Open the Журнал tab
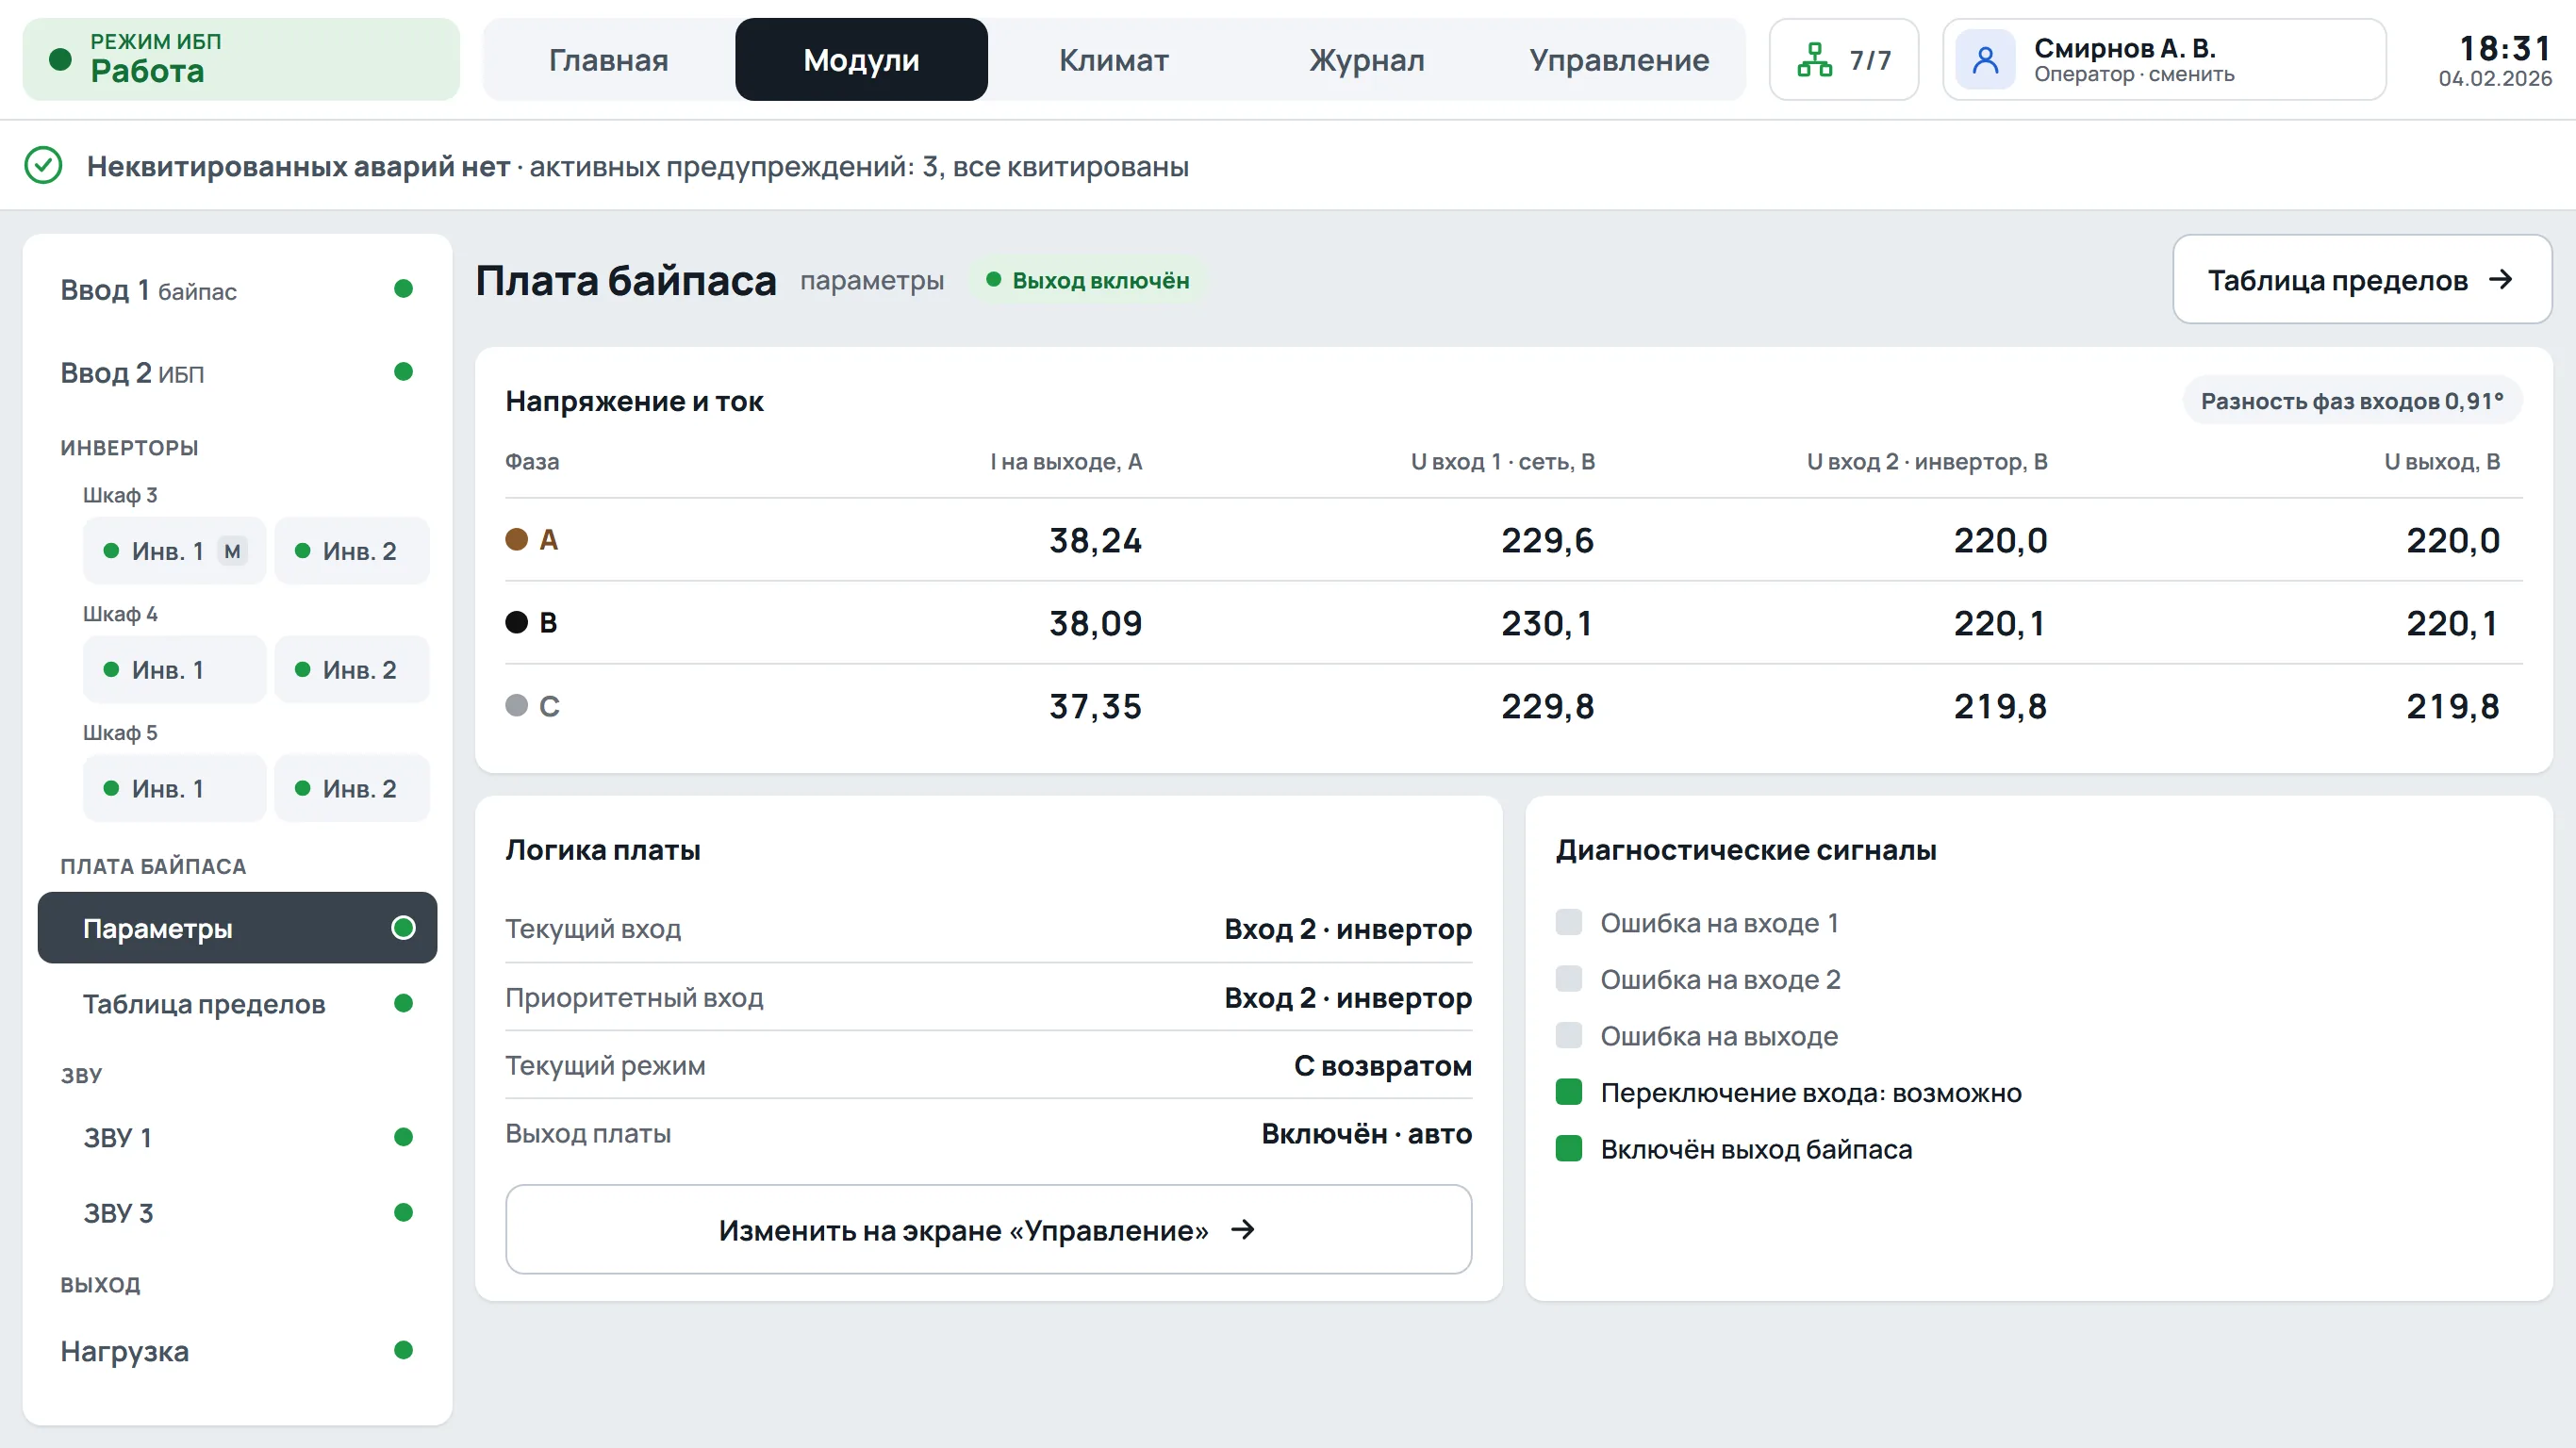Screen dimensions: 2576x1448 (1367, 60)
